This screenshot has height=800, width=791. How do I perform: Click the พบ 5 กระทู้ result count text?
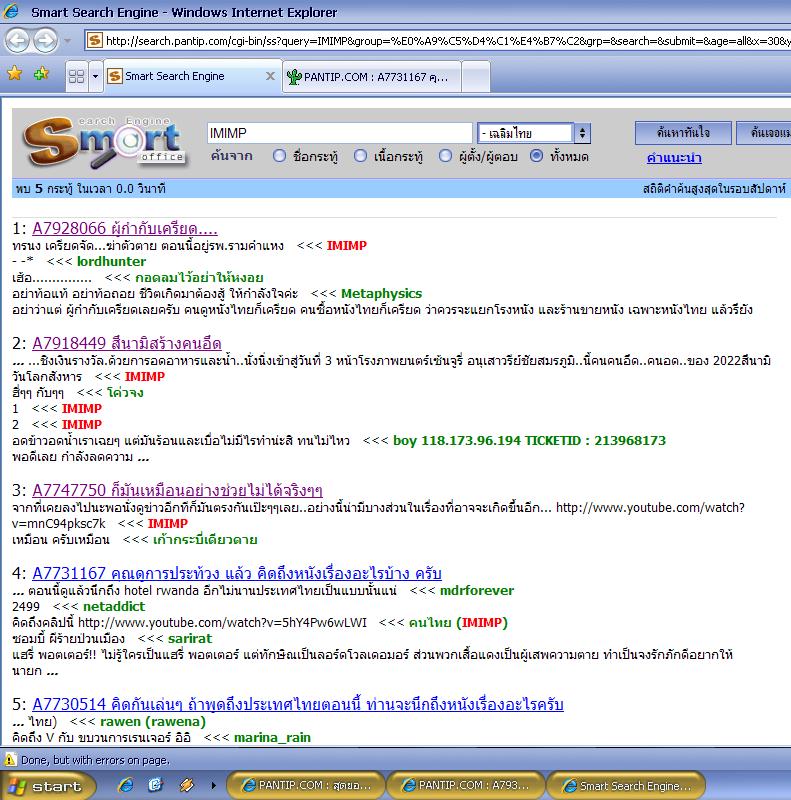(90, 189)
